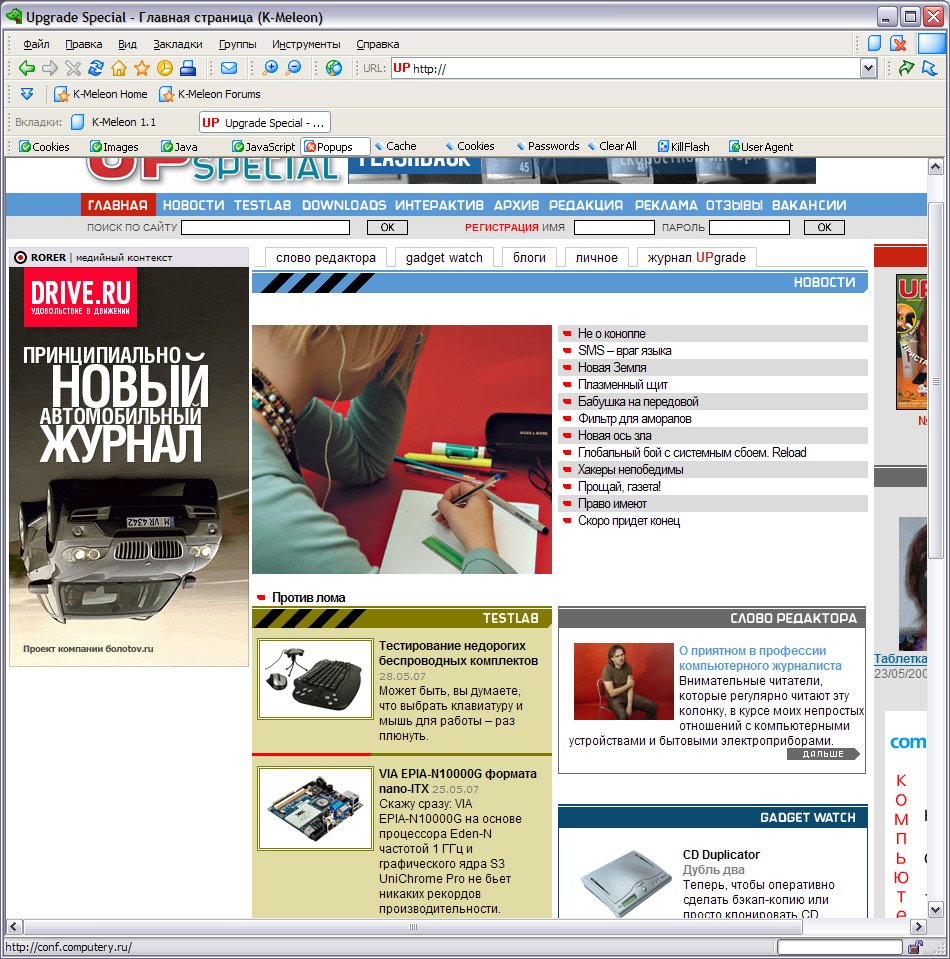Go to TESTLAB in the site navigation
This screenshot has height=959, width=950.
point(262,205)
